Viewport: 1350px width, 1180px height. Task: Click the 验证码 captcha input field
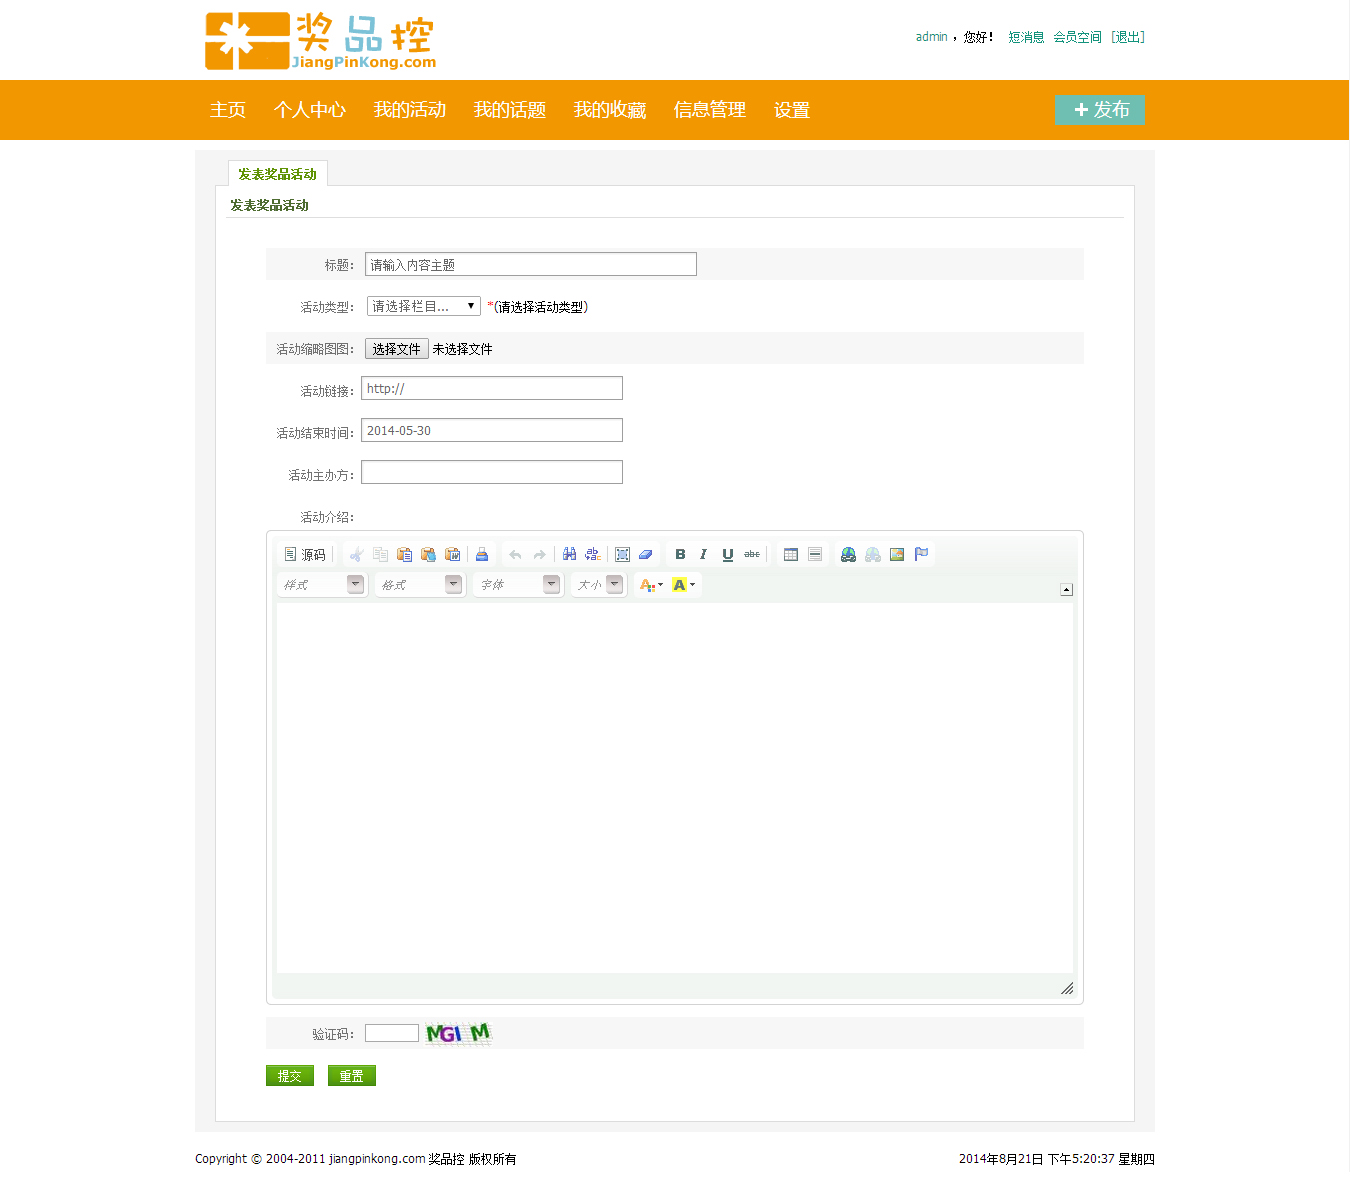tap(392, 1033)
